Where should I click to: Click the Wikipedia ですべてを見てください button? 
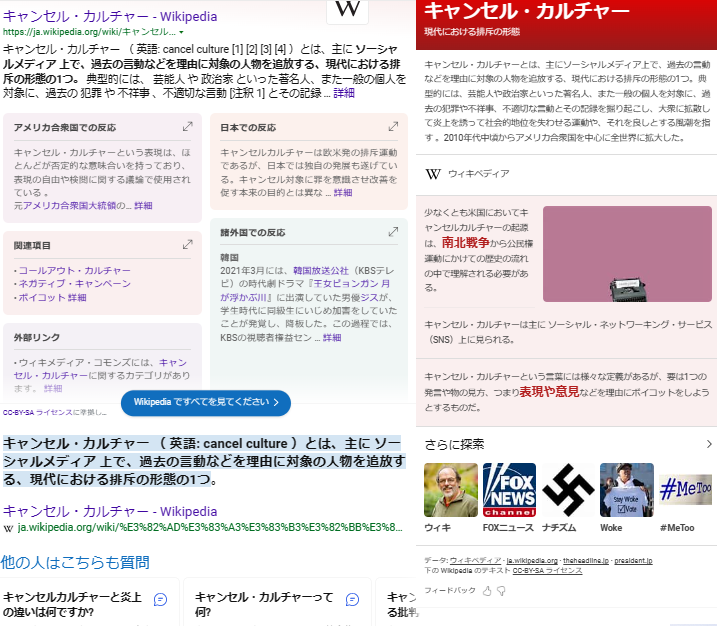[206, 402]
